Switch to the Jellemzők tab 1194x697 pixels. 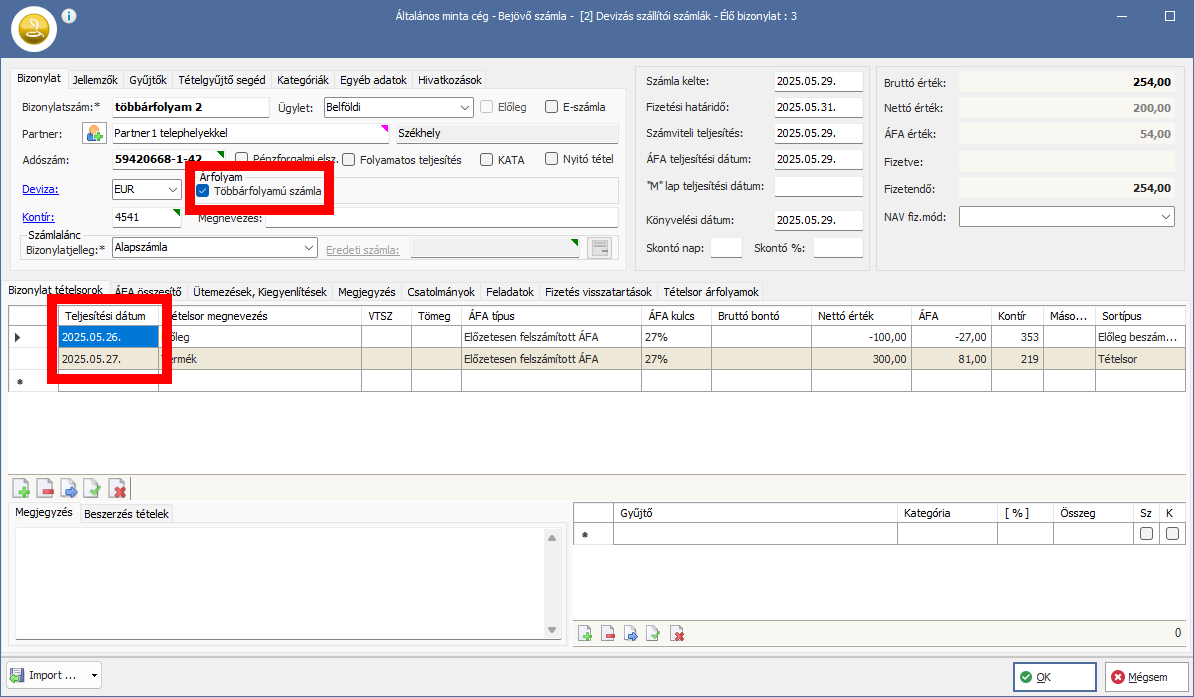pos(95,80)
